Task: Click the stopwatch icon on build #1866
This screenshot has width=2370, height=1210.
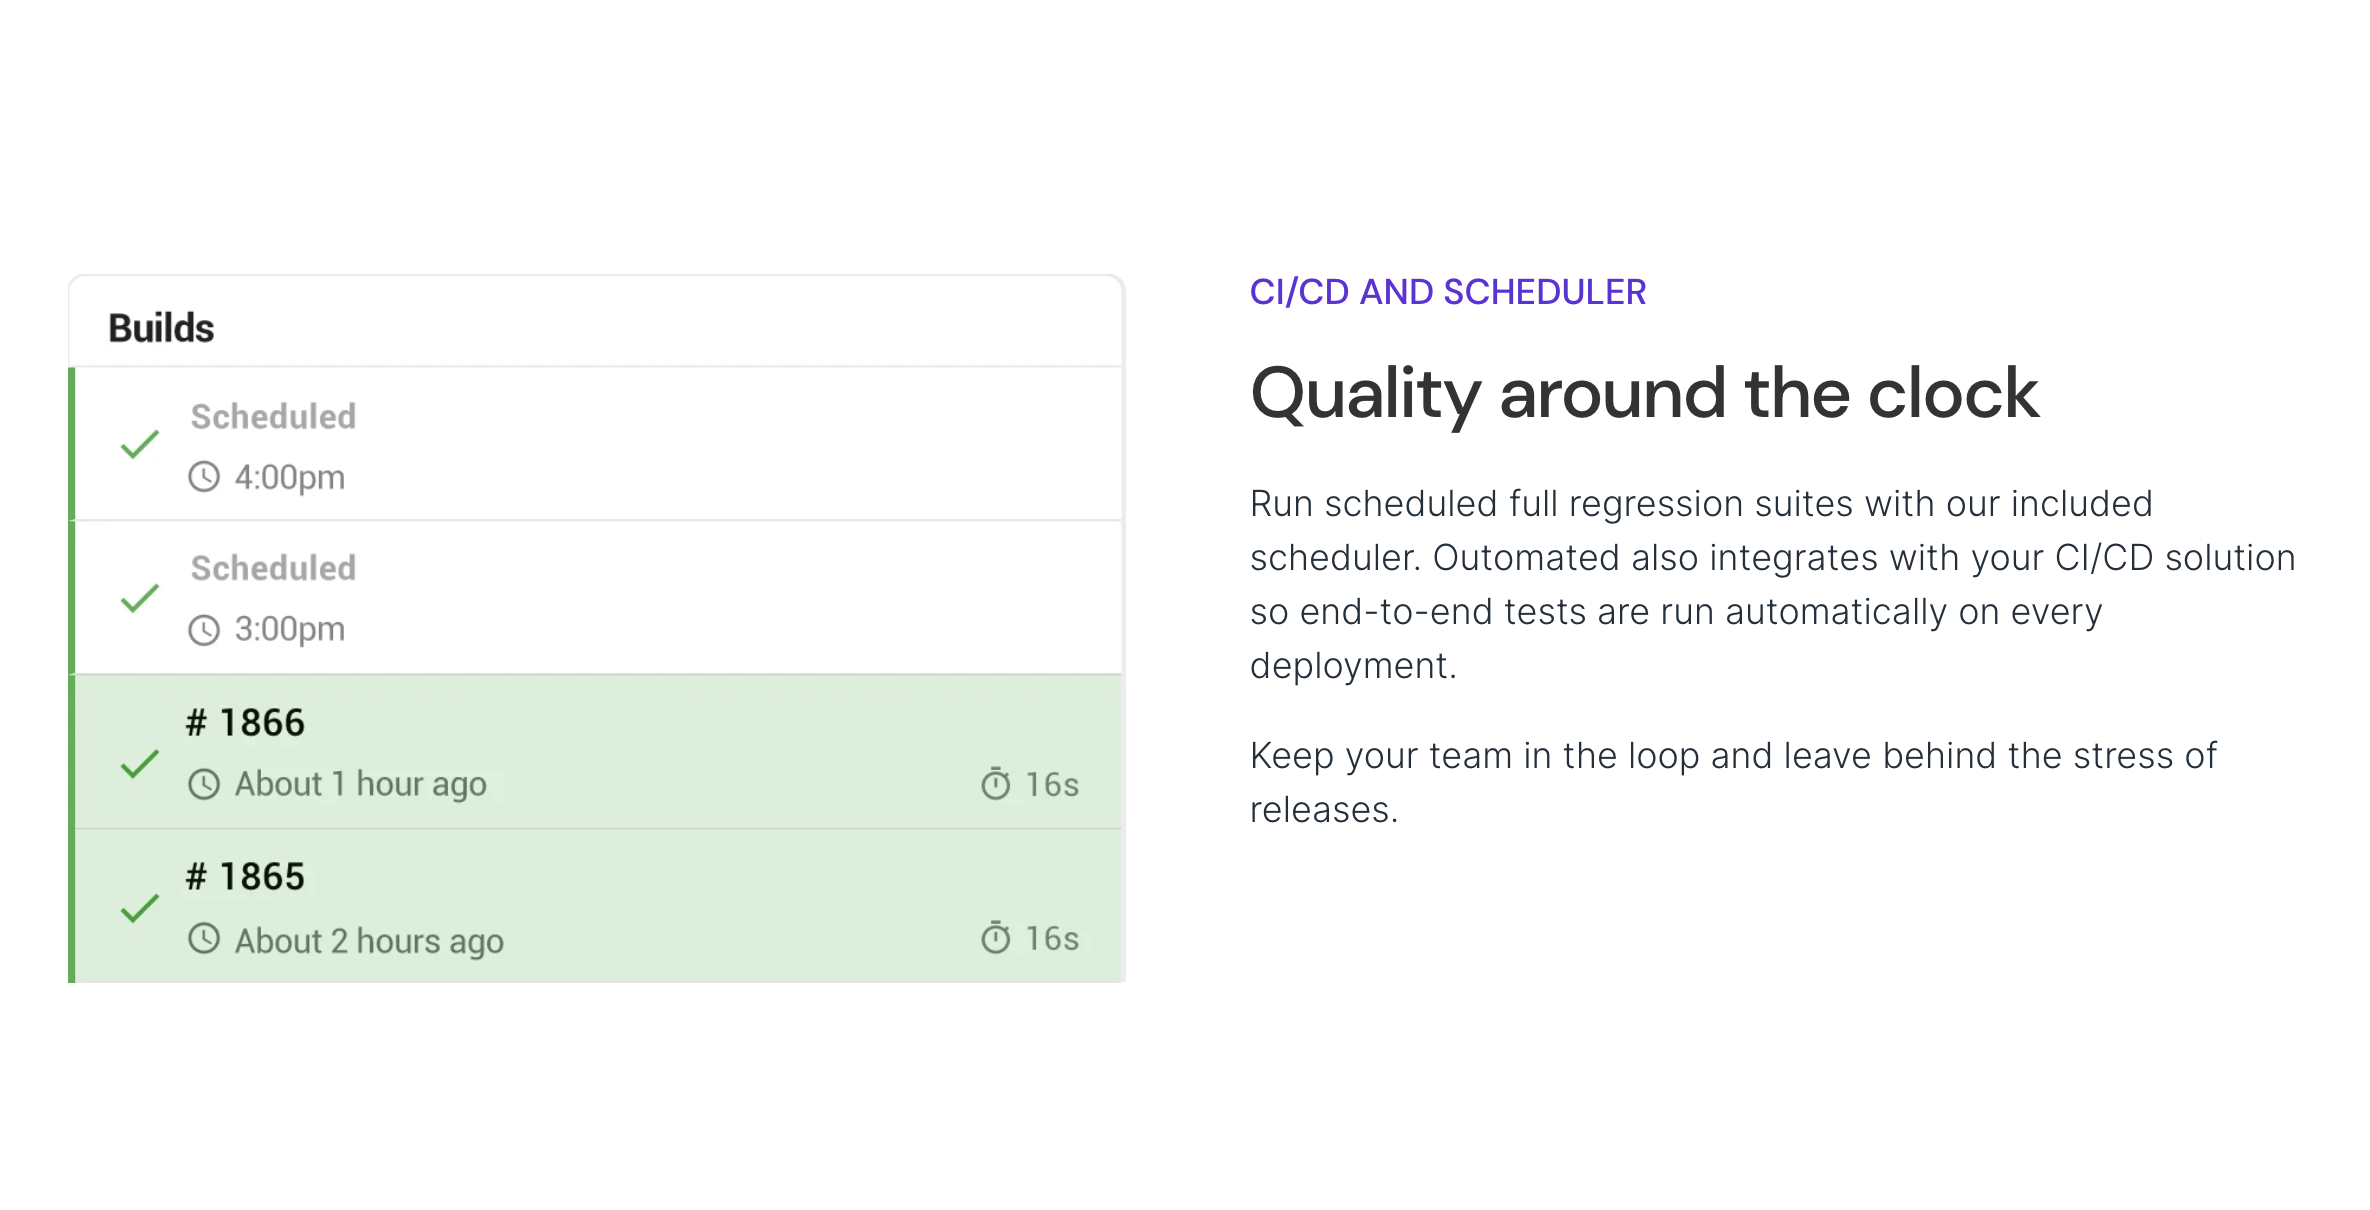Action: point(996,784)
